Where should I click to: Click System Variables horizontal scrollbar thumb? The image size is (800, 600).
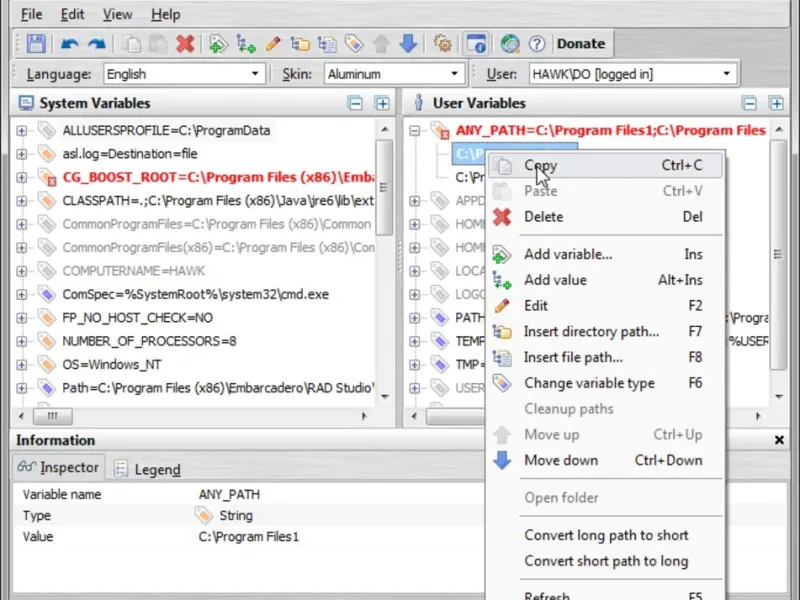click(x=53, y=416)
